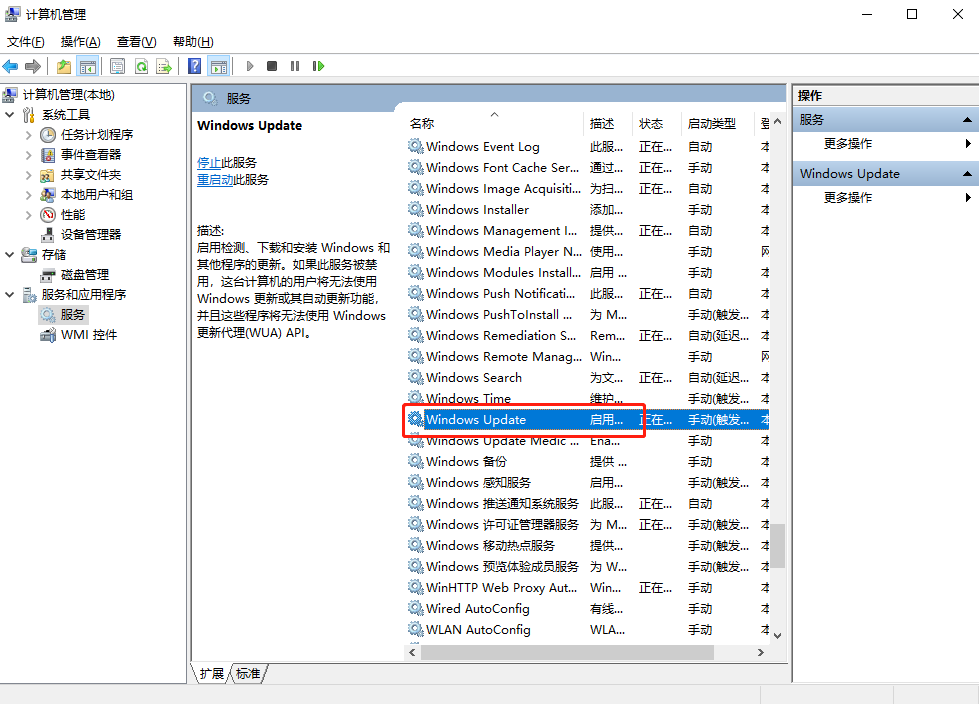Click the Start service play icon

pyautogui.click(x=250, y=66)
